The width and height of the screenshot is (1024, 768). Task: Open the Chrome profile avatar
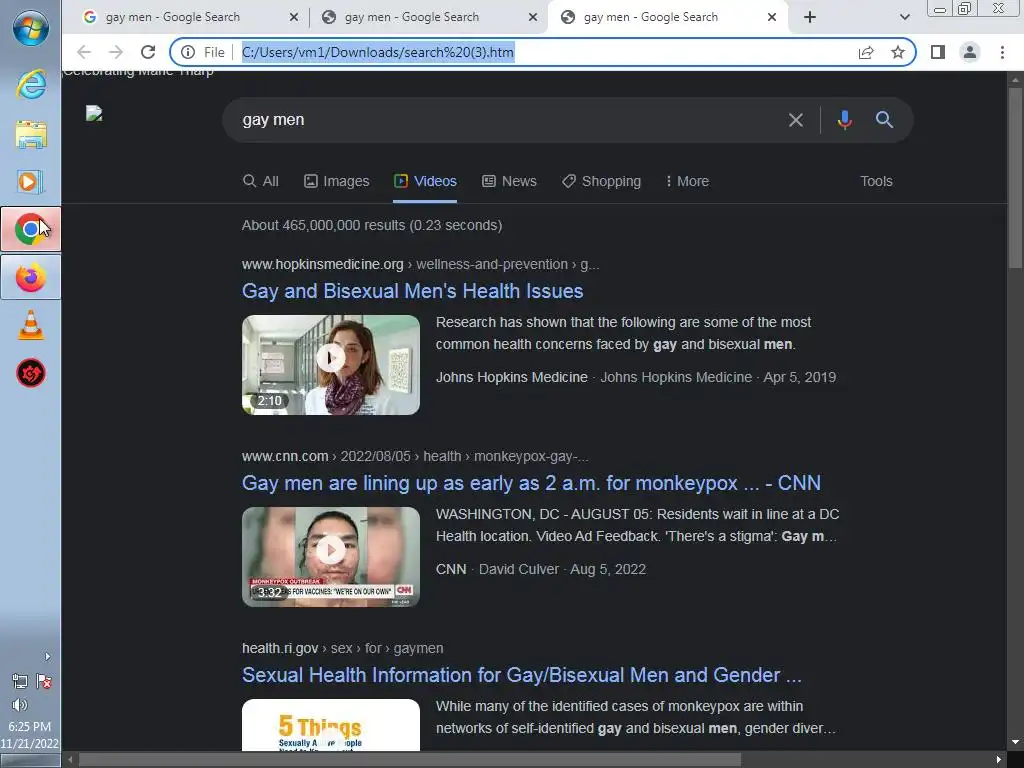point(970,52)
